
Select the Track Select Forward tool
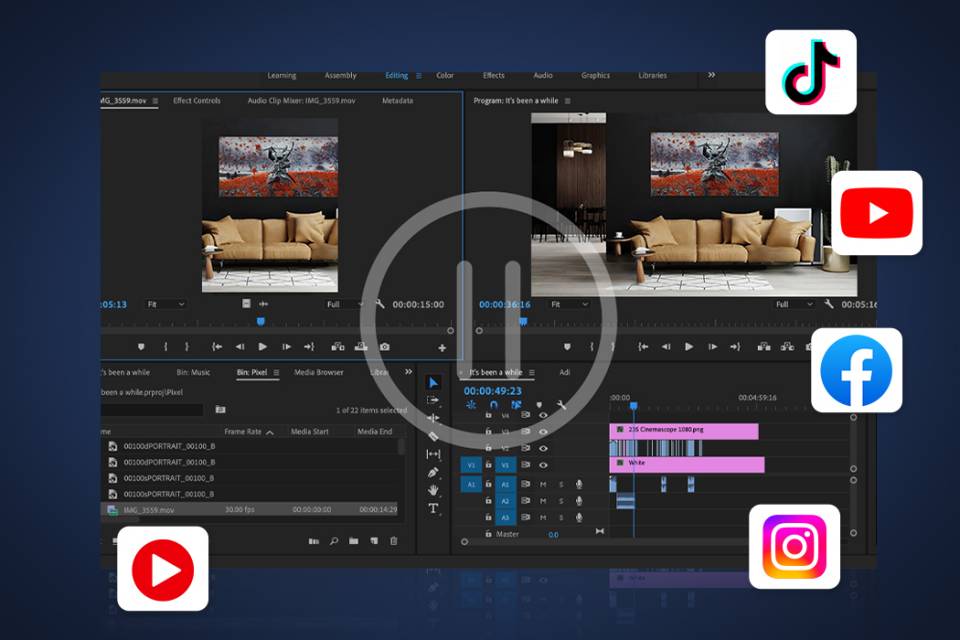[x=435, y=398]
